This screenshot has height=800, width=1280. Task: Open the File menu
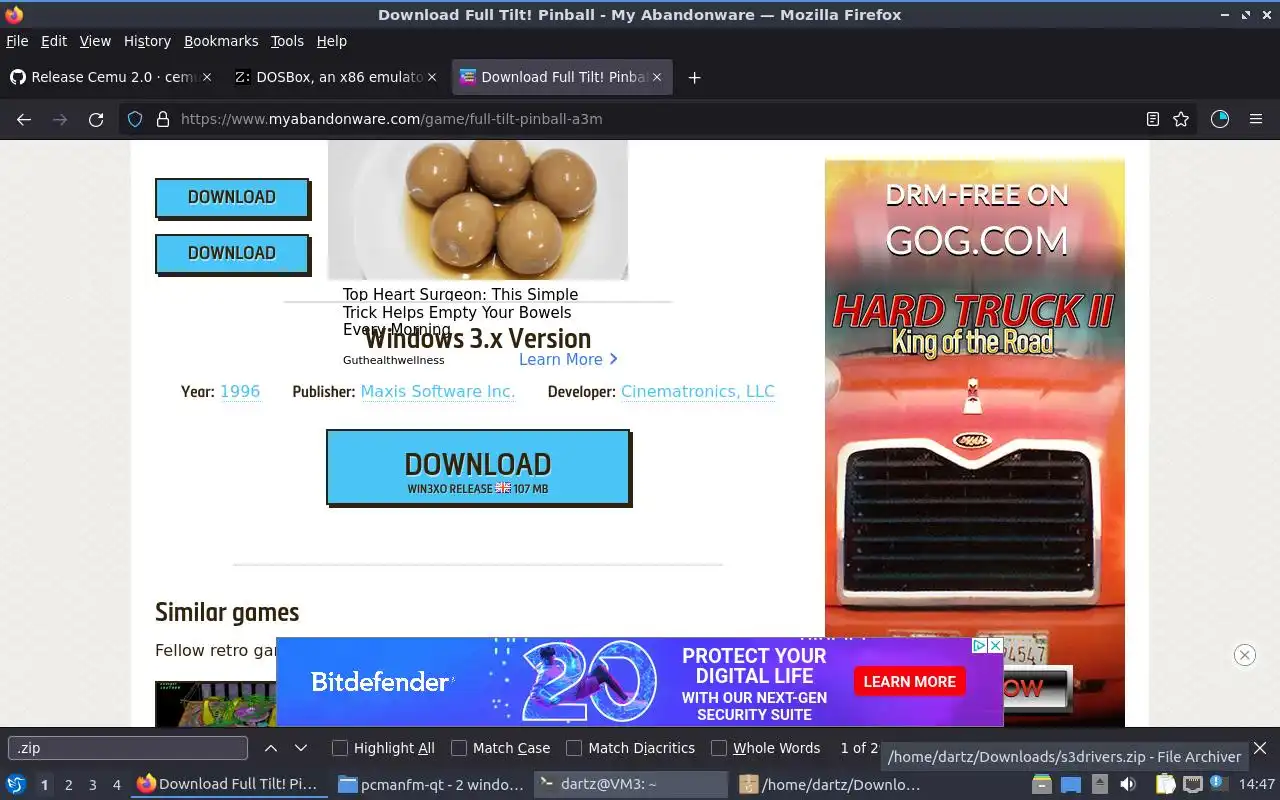coord(17,41)
